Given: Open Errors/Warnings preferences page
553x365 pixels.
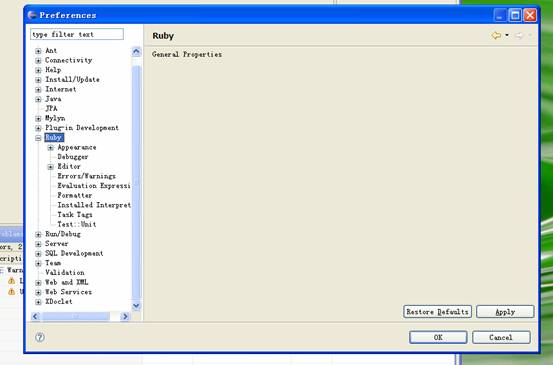Looking at the screenshot, I should [86, 176].
